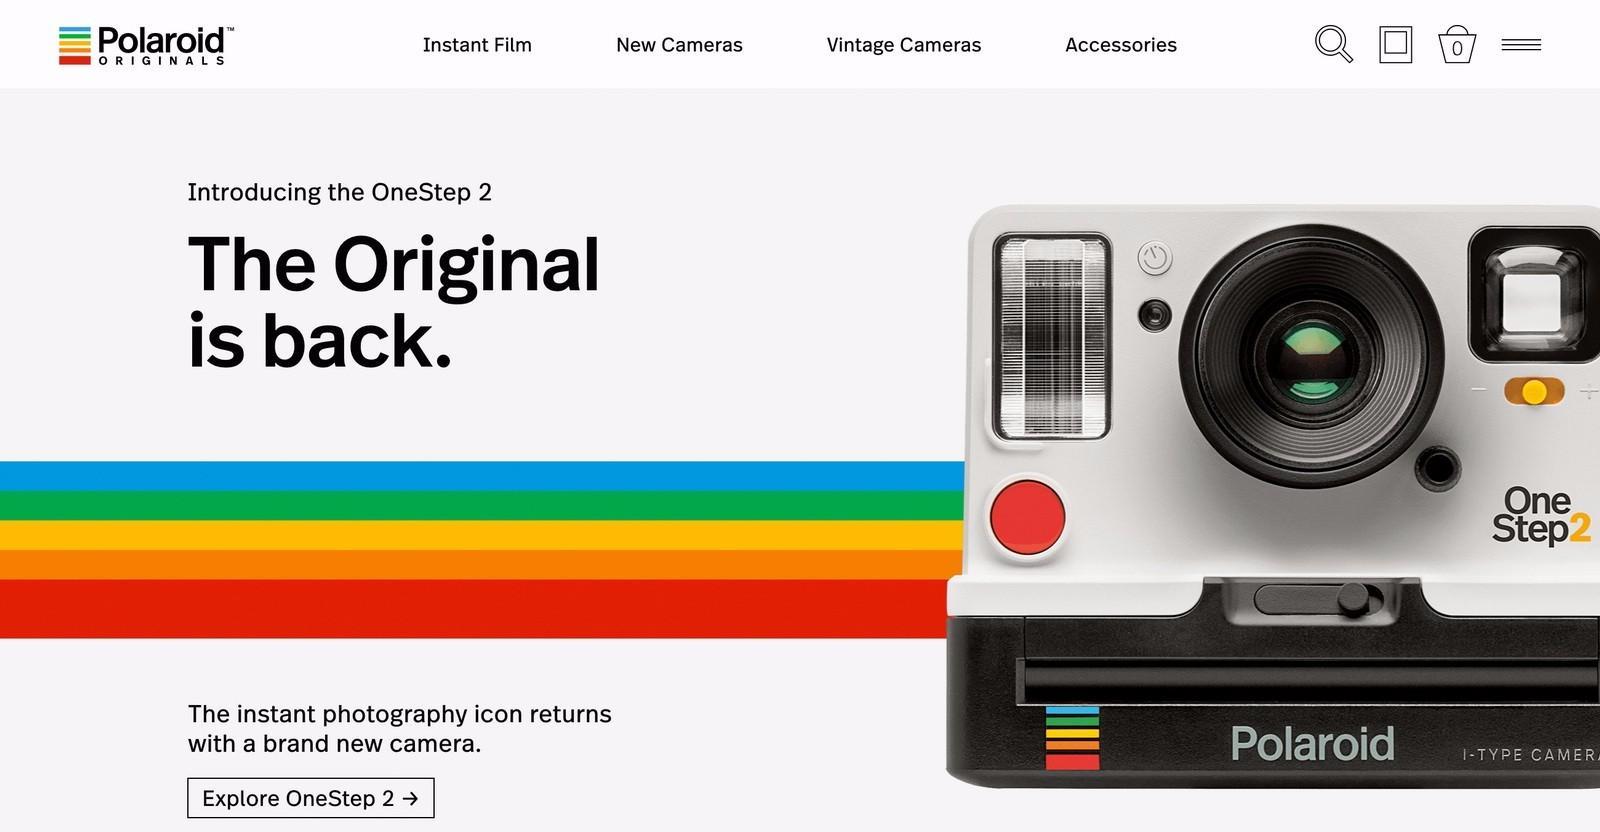1600x832 pixels.
Task: Open the Instant Film menu
Action: click(x=477, y=45)
